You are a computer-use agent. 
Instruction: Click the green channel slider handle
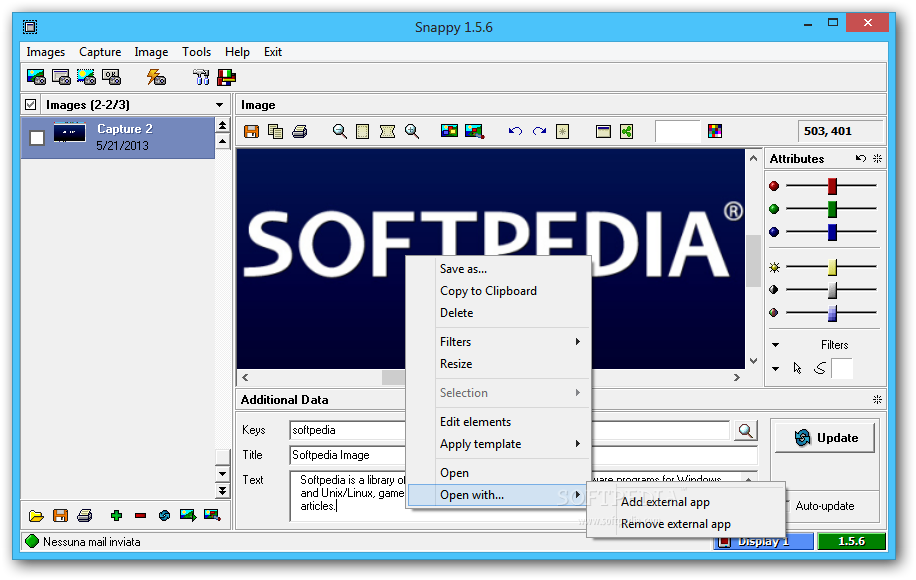click(x=832, y=209)
